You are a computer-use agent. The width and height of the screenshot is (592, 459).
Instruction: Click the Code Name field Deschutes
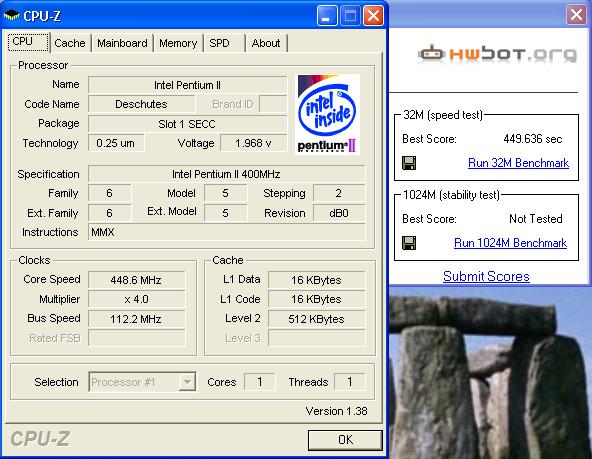pos(142,104)
